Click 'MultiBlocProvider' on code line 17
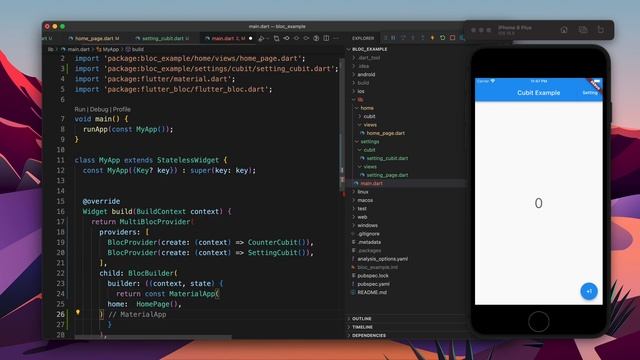The width and height of the screenshot is (640, 360). (x=155, y=222)
